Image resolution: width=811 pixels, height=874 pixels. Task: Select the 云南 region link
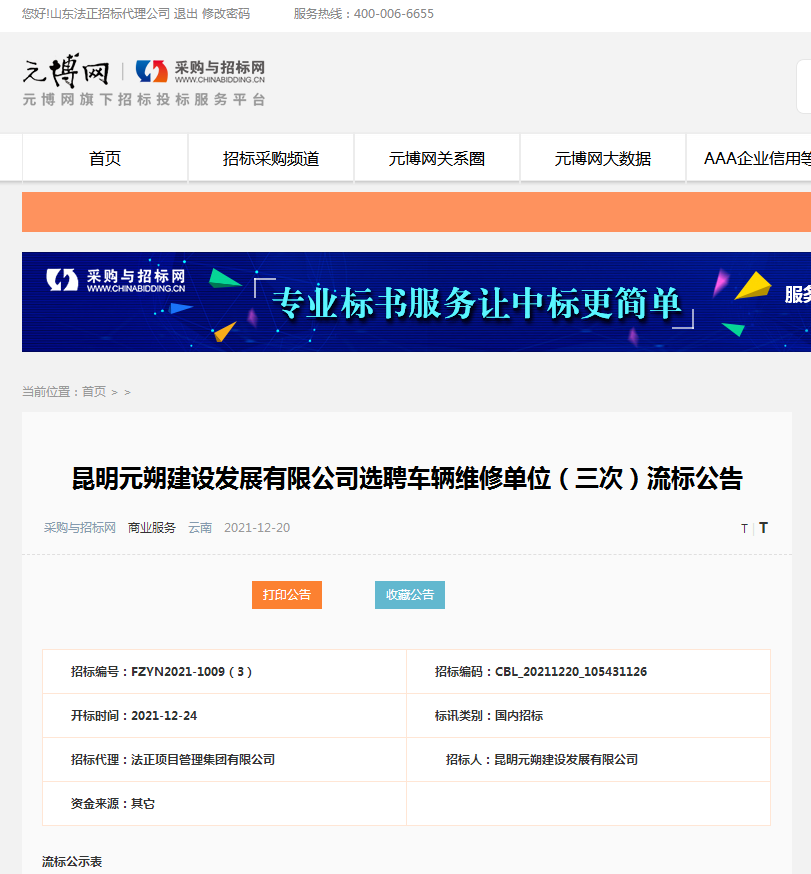tap(199, 527)
